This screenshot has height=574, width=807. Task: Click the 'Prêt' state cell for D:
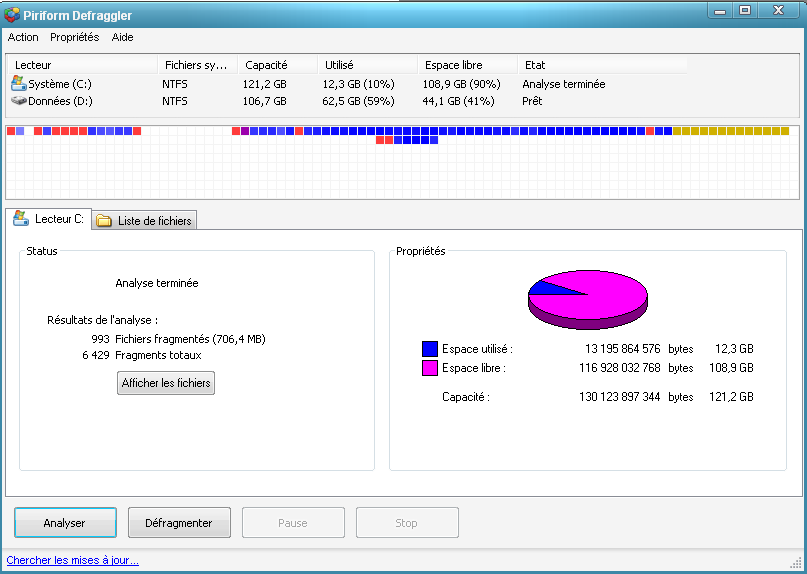[x=532, y=101]
